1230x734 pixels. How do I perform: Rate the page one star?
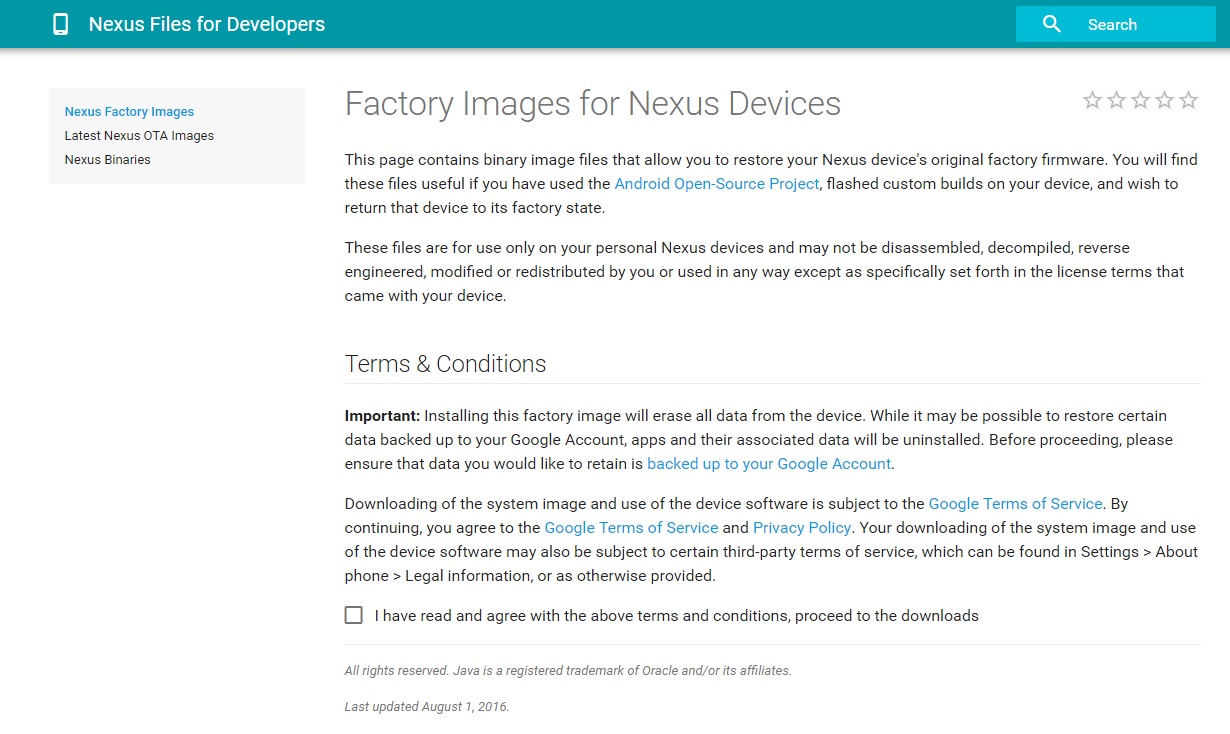[1092, 100]
